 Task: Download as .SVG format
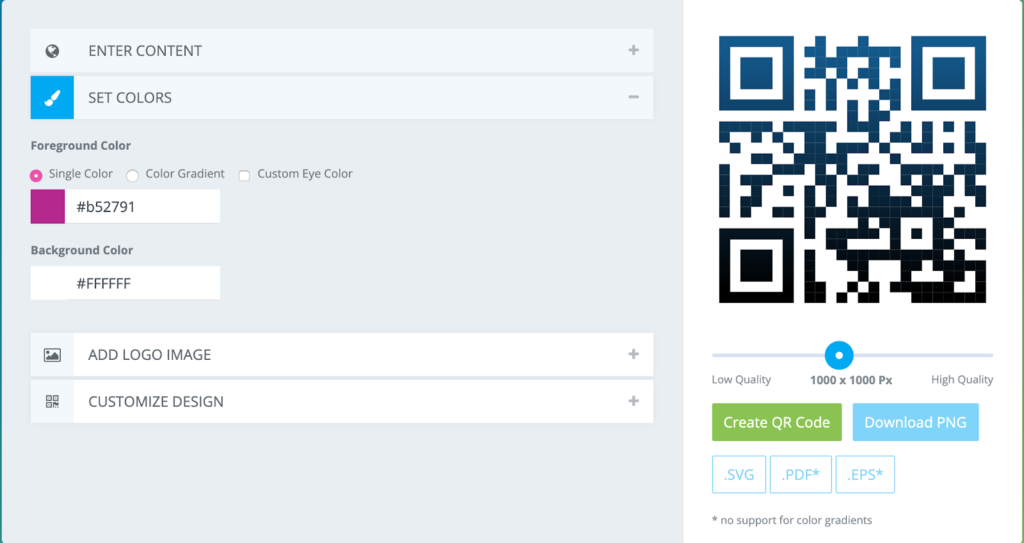tap(739, 474)
